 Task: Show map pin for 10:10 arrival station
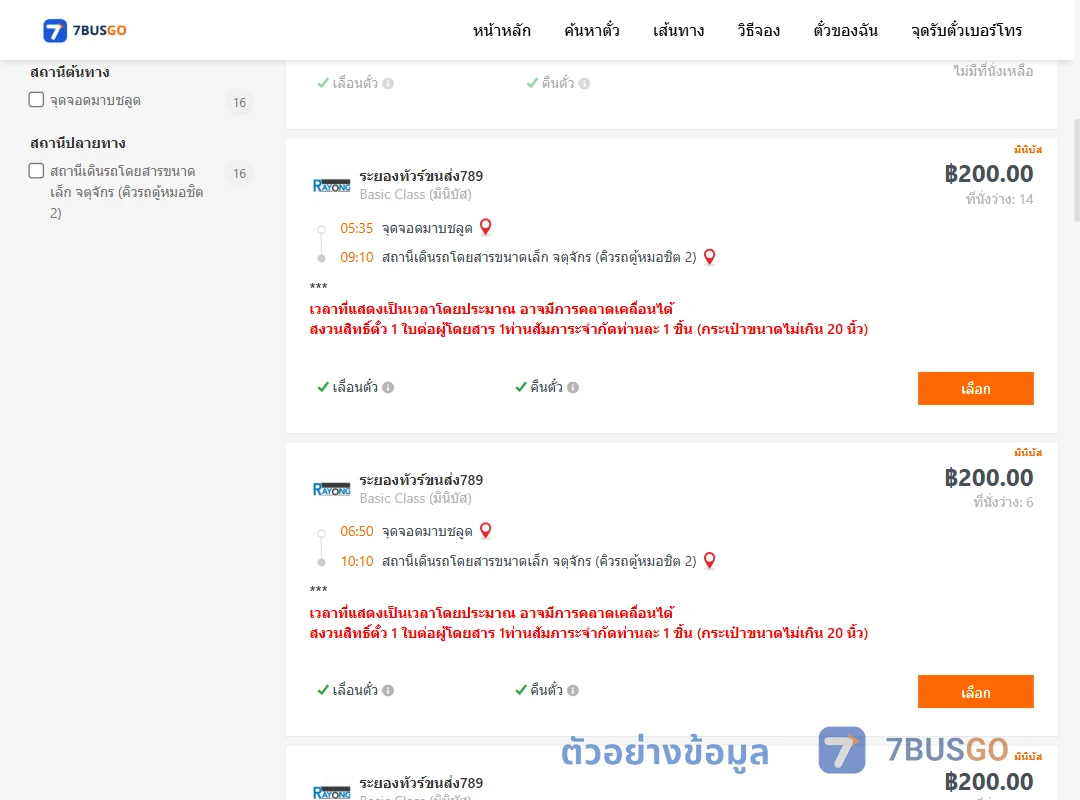tap(709, 560)
